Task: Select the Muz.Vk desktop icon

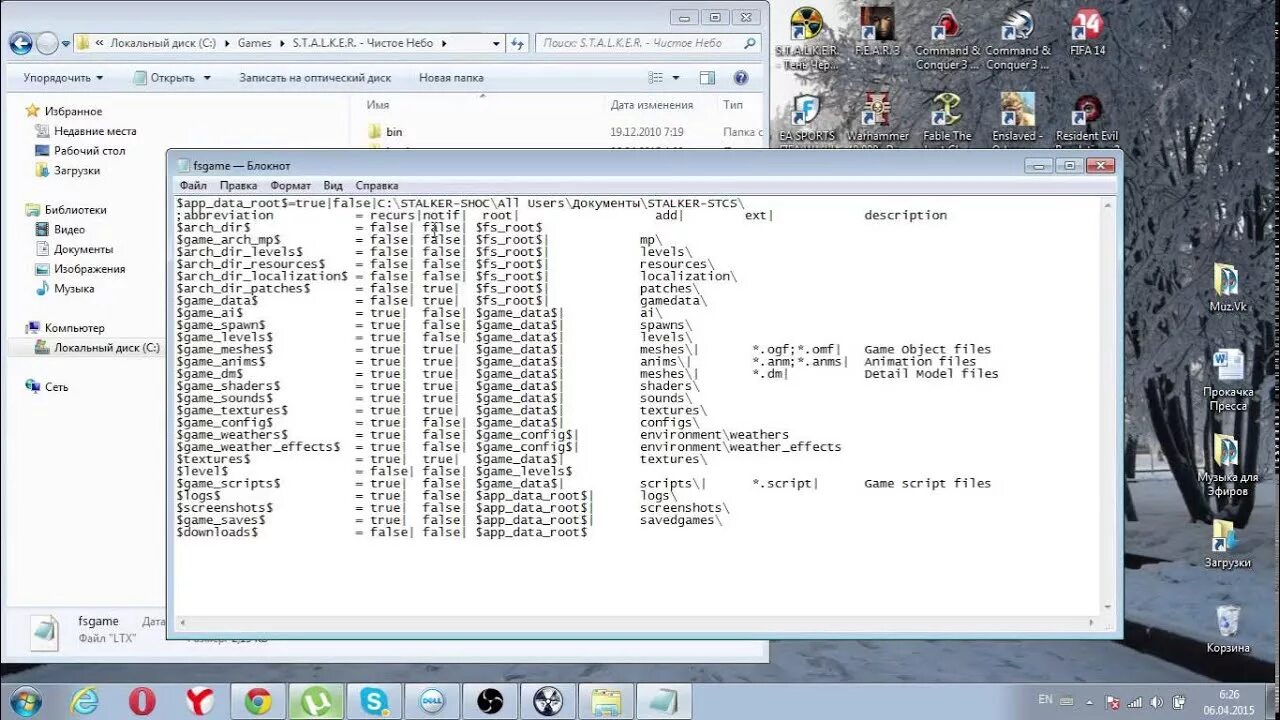Action: pyautogui.click(x=1227, y=288)
